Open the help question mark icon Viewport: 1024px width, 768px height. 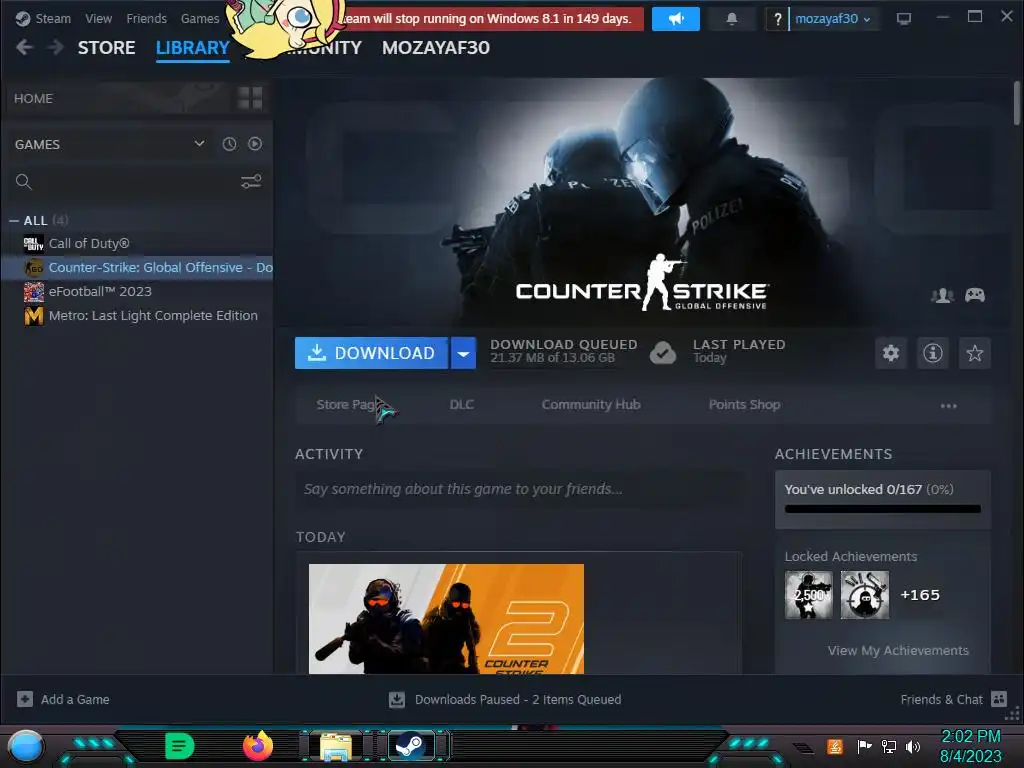click(x=776, y=19)
